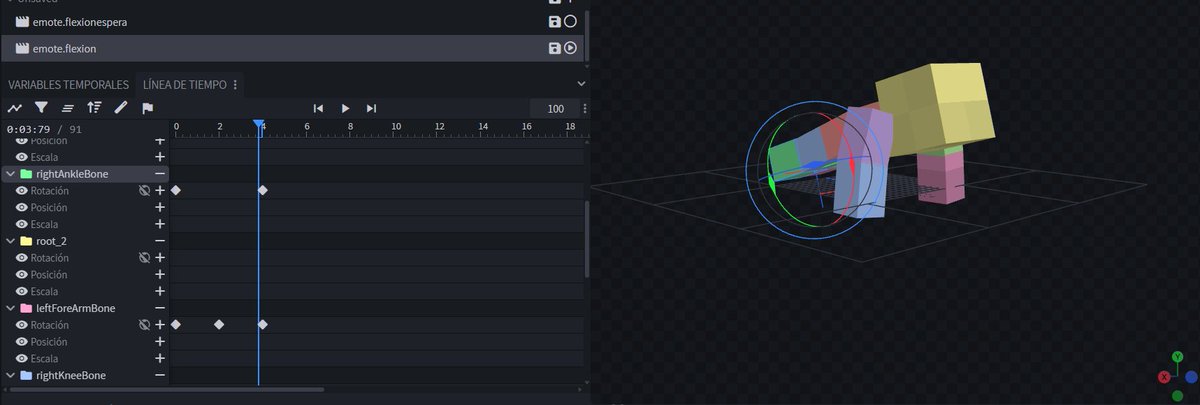Click the playback speed field showing 100
1200x405 pixels.
(x=553, y=108)
